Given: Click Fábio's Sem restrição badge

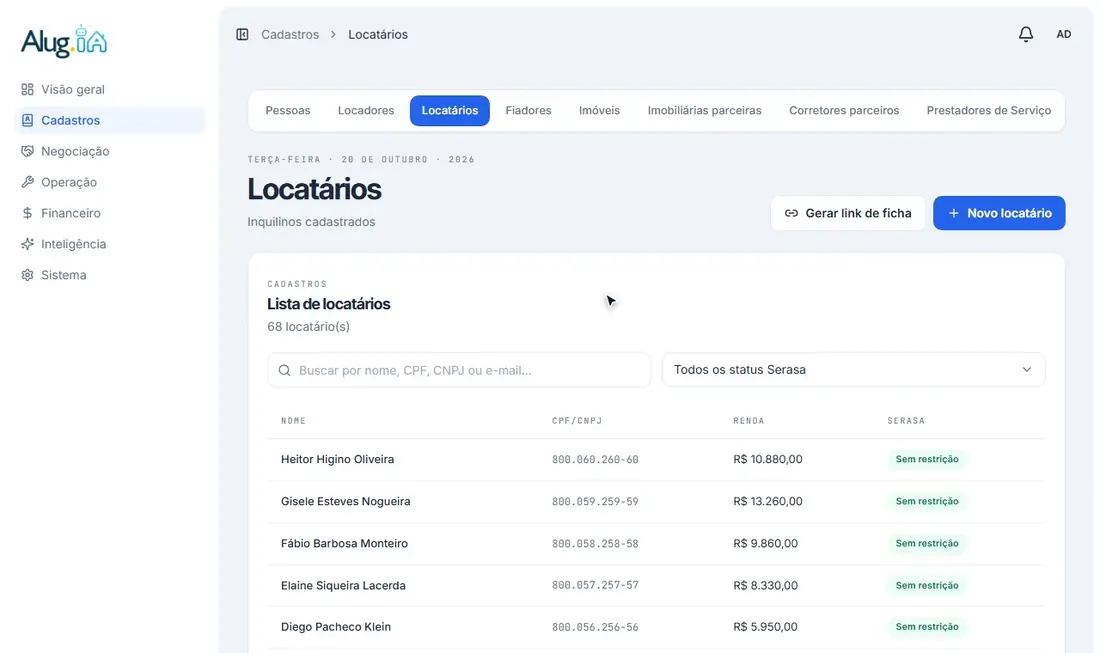Looking at the screenshot, I should pyautogui.click(x=927, y=544).
